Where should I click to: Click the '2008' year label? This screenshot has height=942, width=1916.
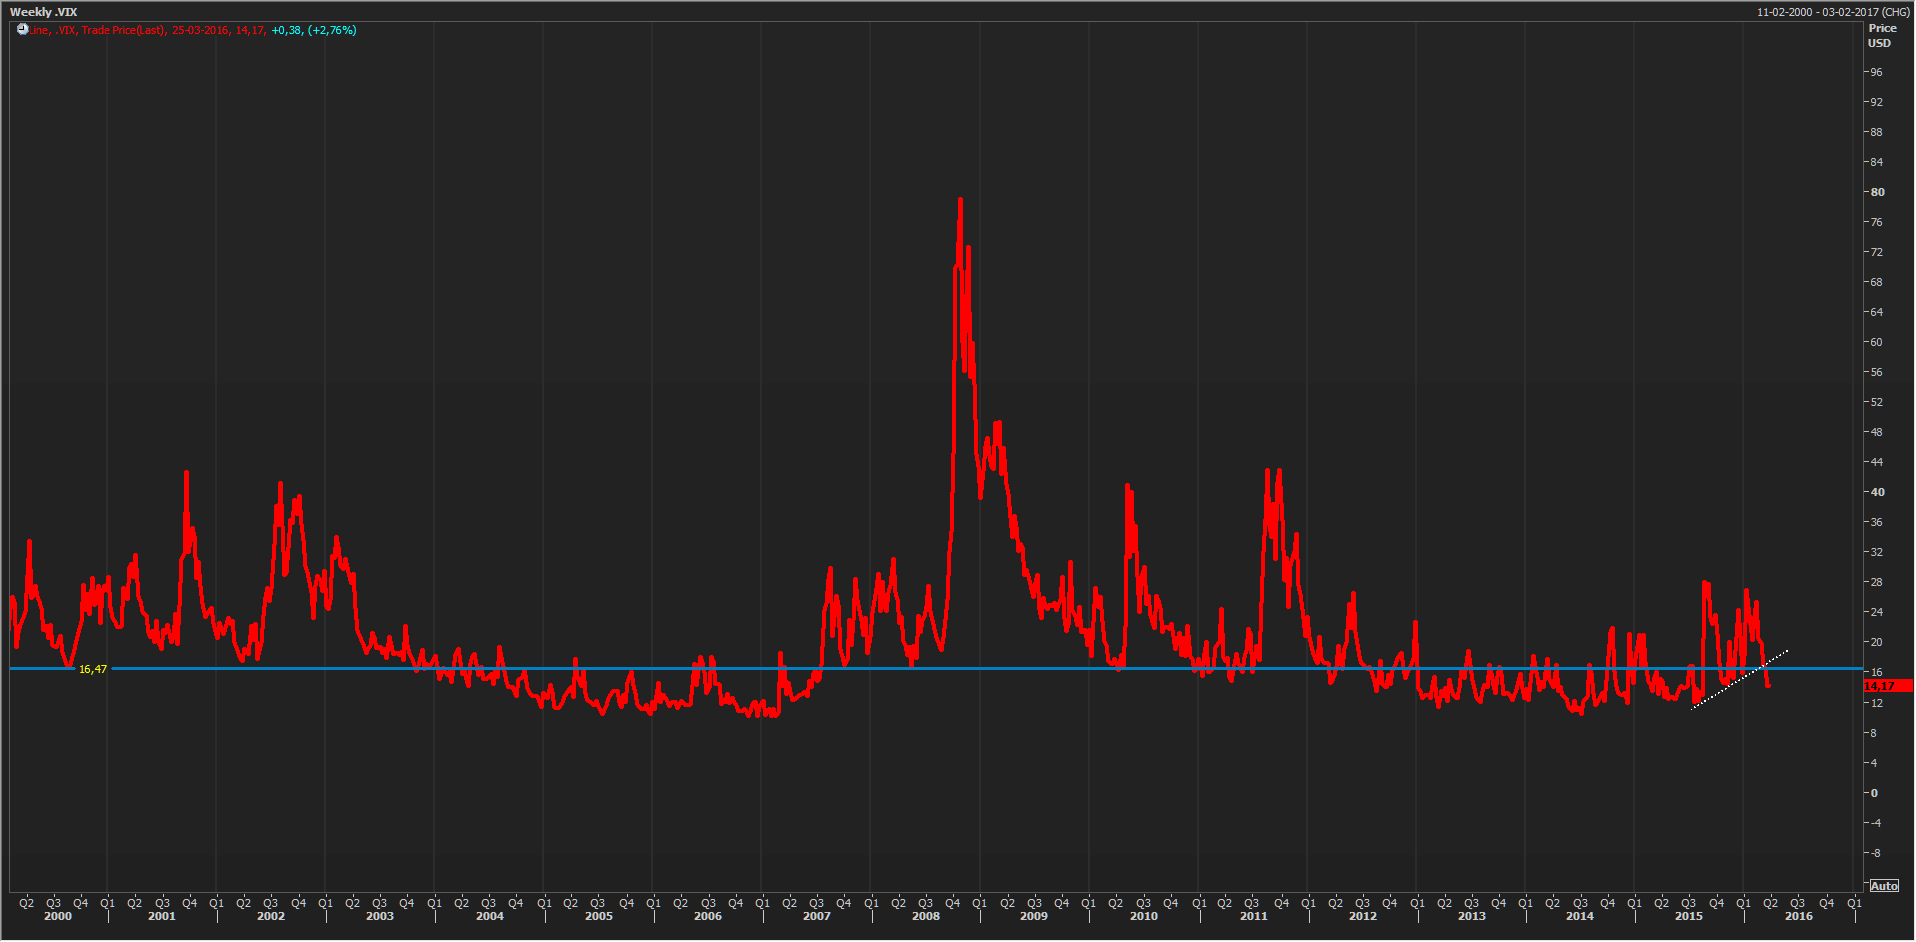pyautogui.click(x=926, y=916)
